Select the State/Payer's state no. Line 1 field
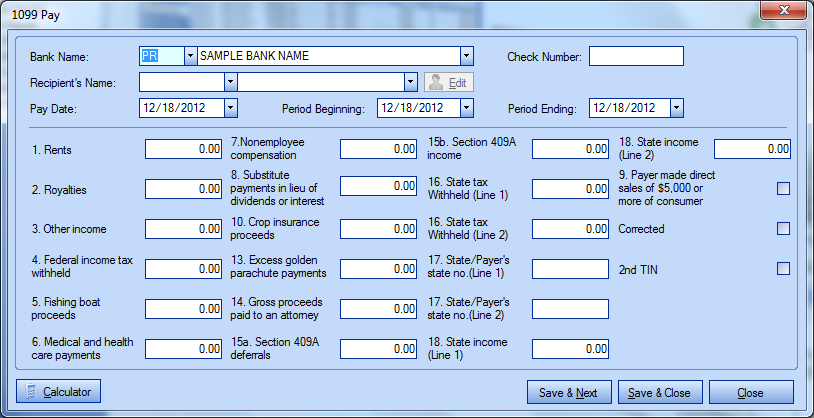Viewport: 814px width, 418px height. pos(570,269)
